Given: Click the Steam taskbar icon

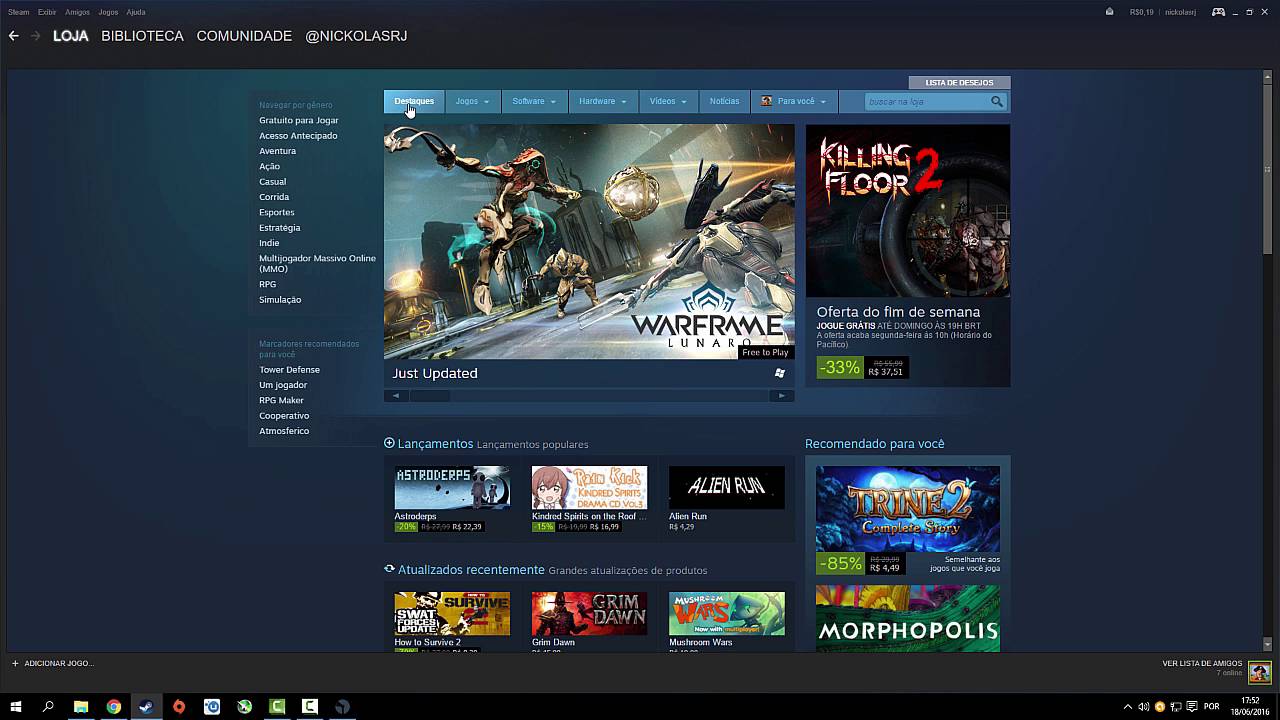Looking at the screenshot, I should 146,706.
